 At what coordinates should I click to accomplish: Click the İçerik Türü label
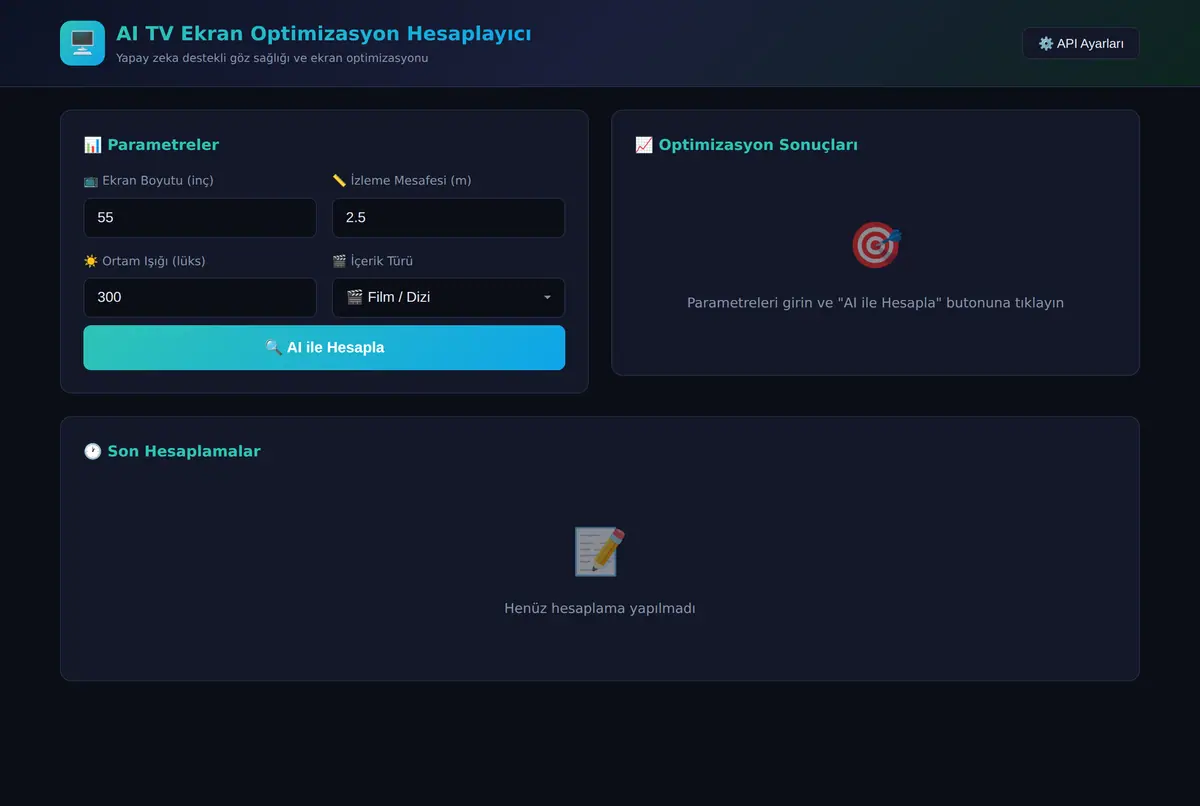pyautogui.click(x=373, y=261)
